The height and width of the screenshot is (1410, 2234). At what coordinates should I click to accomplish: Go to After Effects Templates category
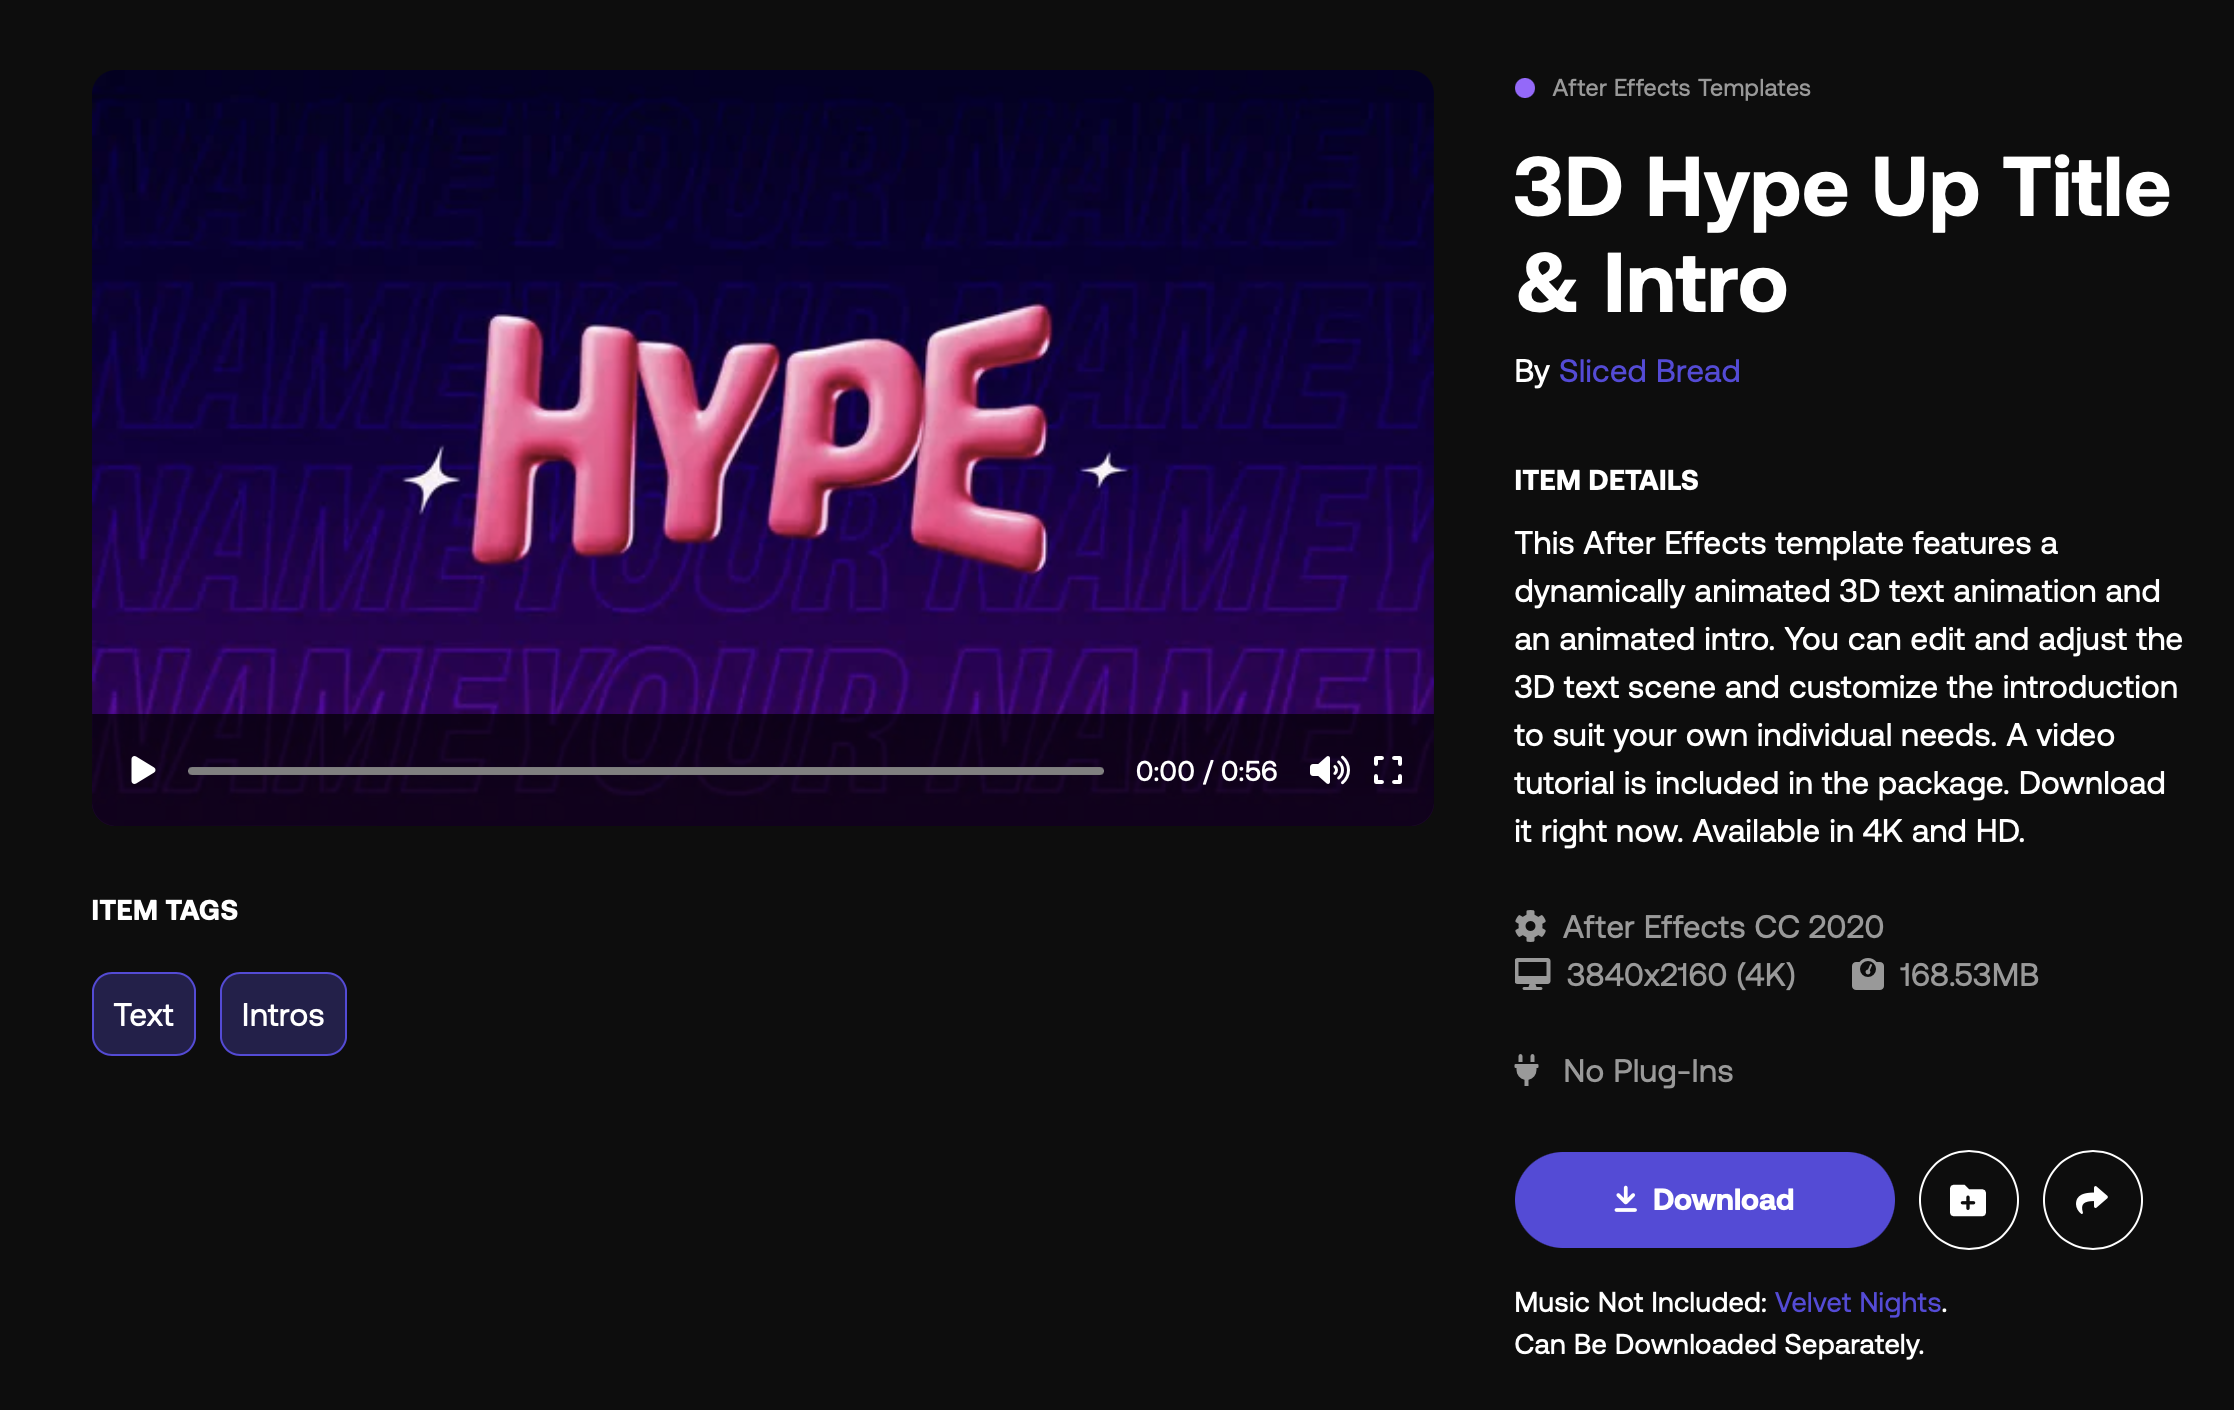tap(1681, 88)
